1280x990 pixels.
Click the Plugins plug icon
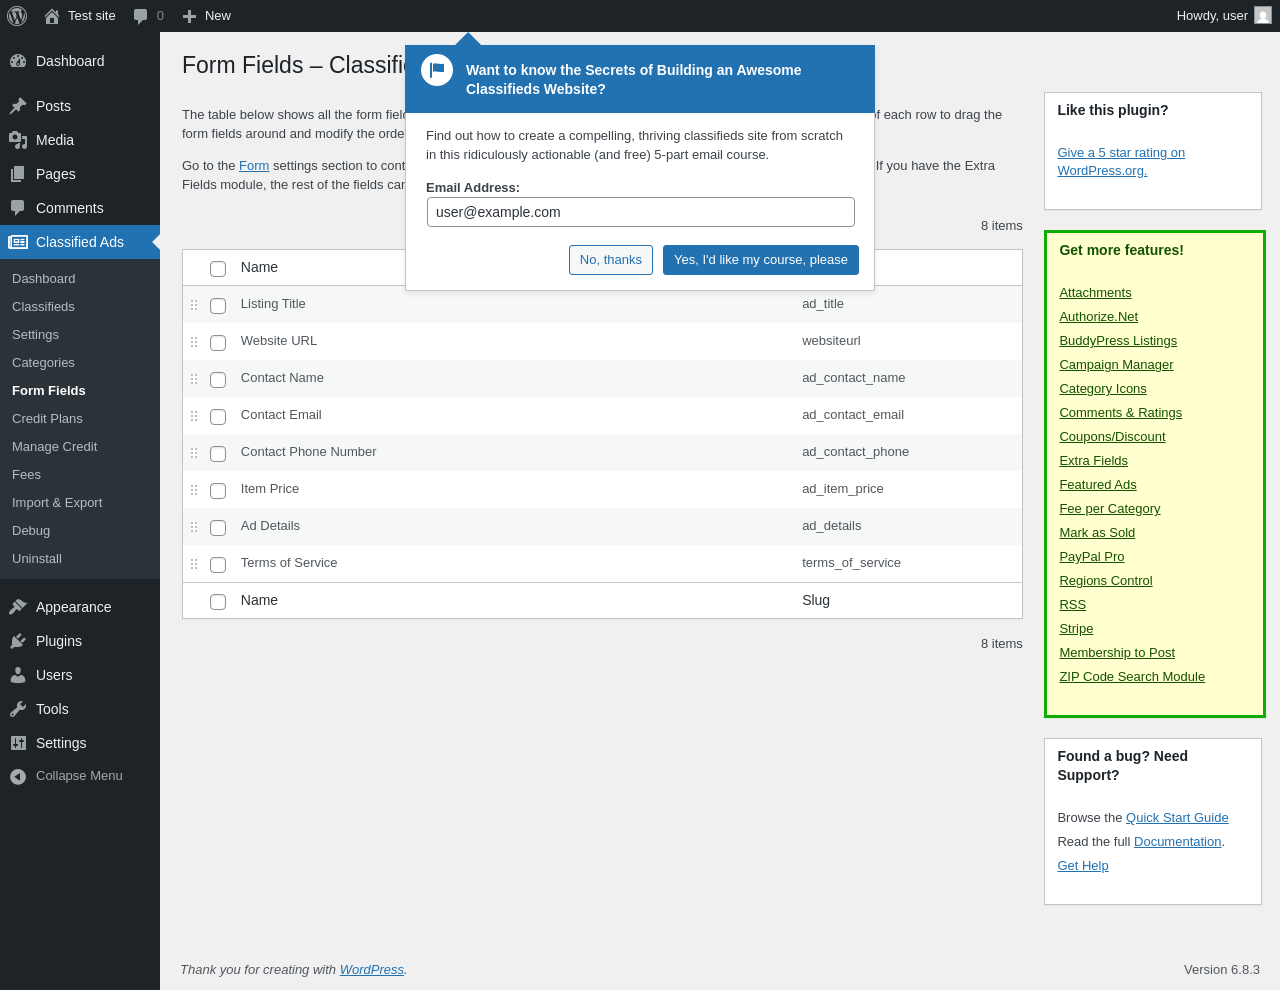18,641
